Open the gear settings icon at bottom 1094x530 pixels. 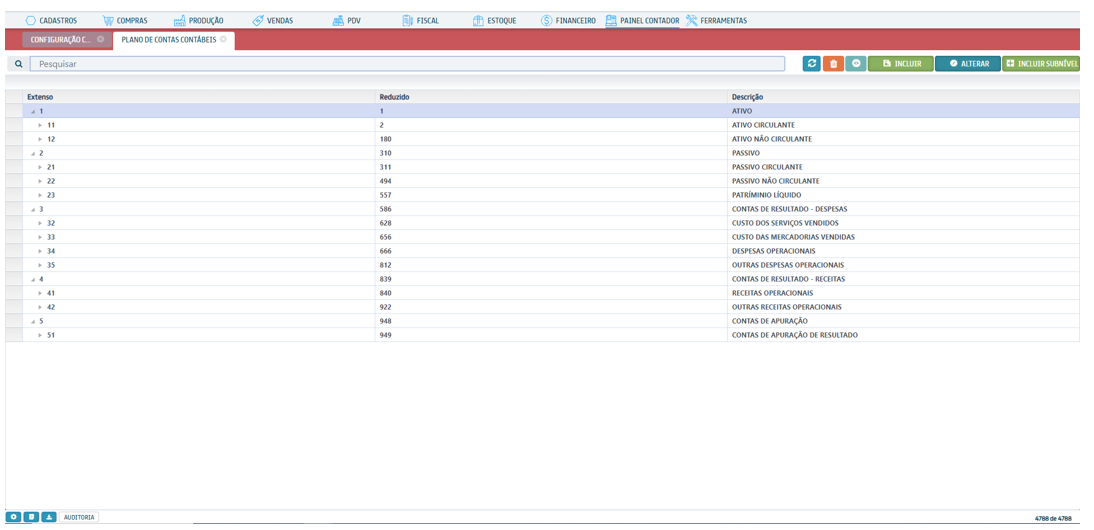coord(13,517)
